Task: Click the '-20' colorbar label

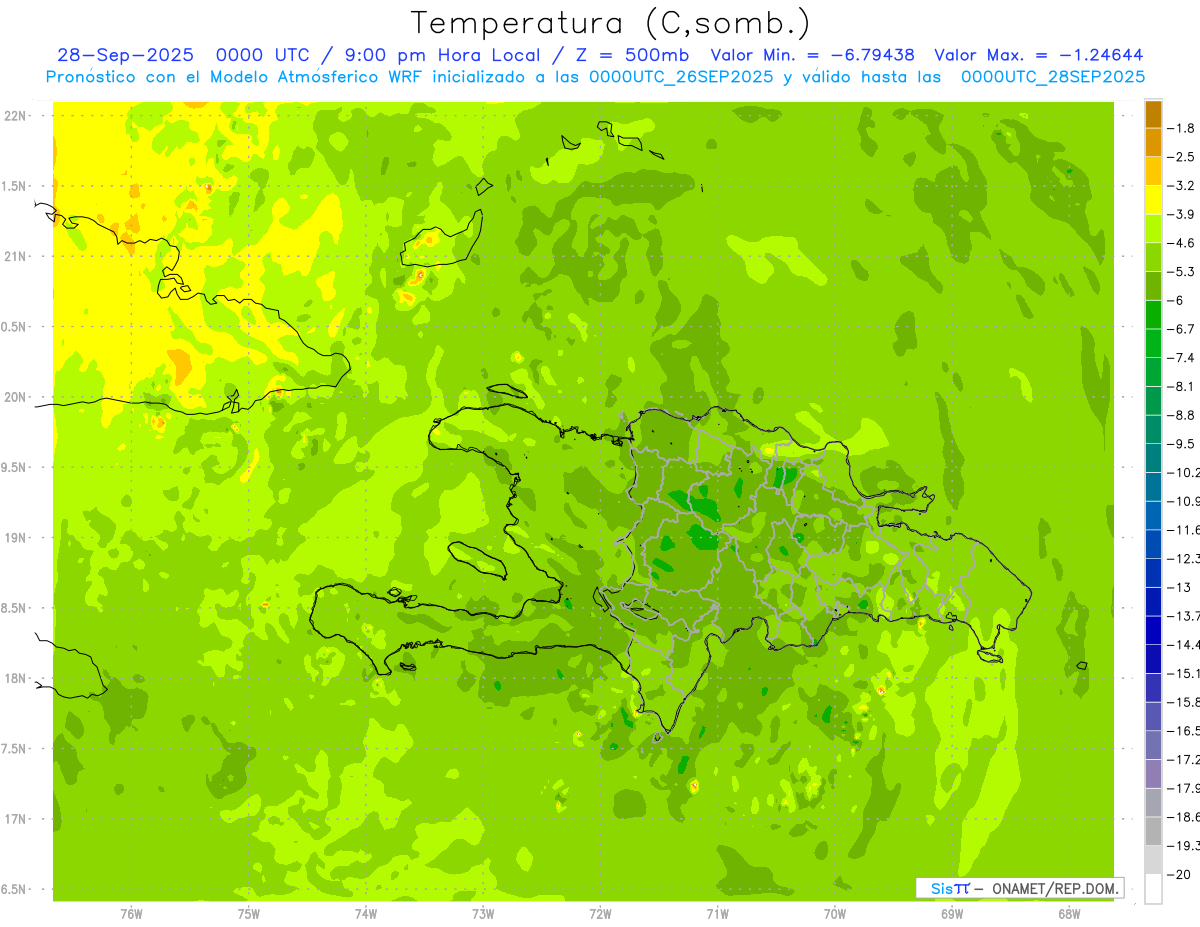Action: [x=1180, y=874]
